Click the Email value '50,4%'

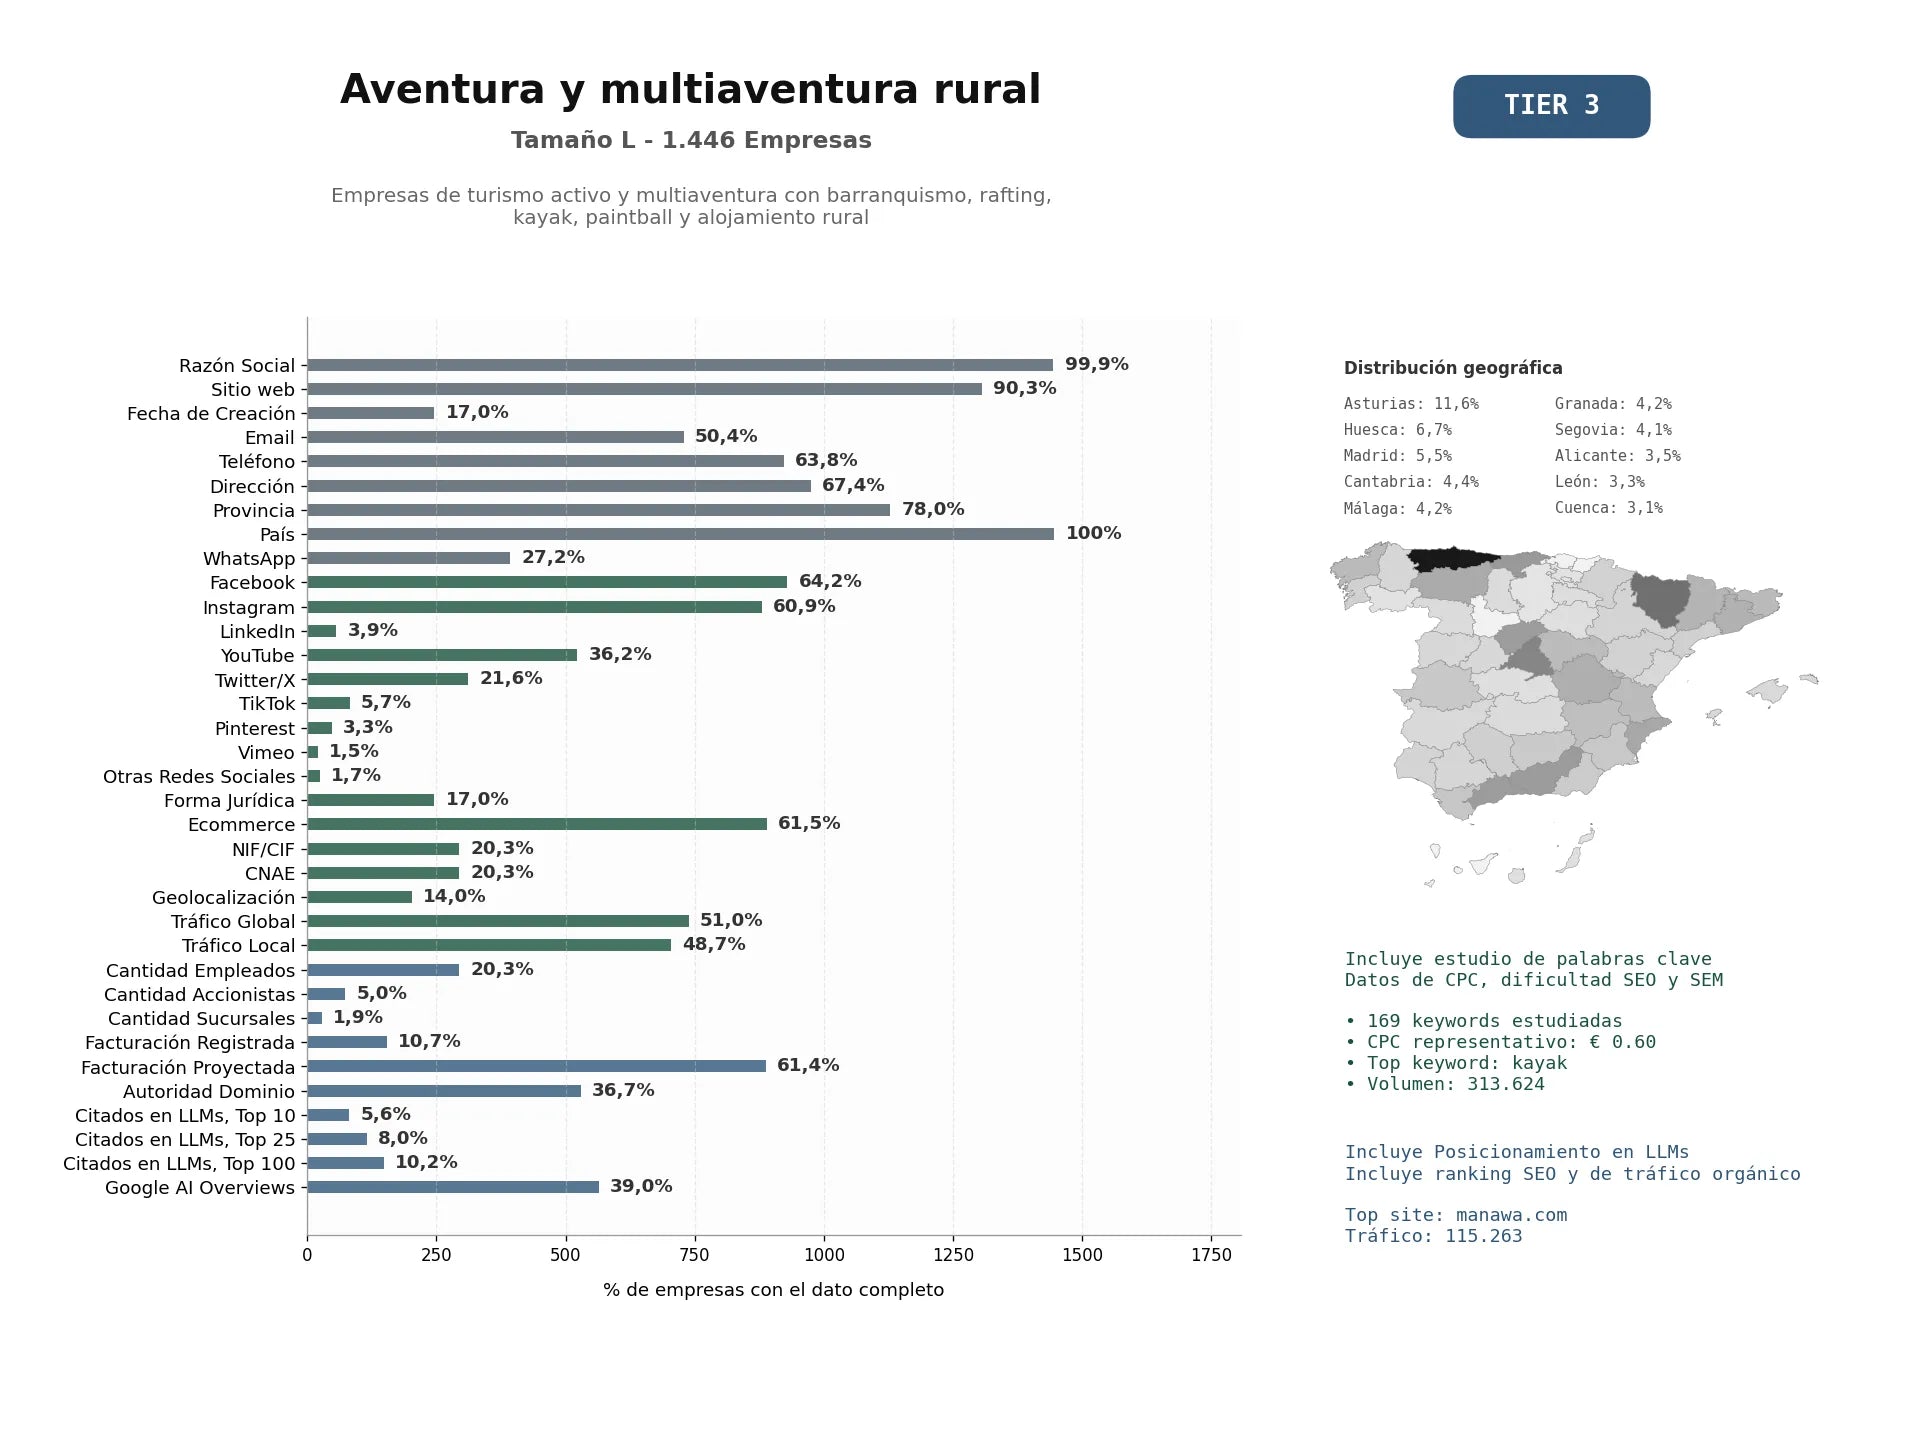coord(726,436)
